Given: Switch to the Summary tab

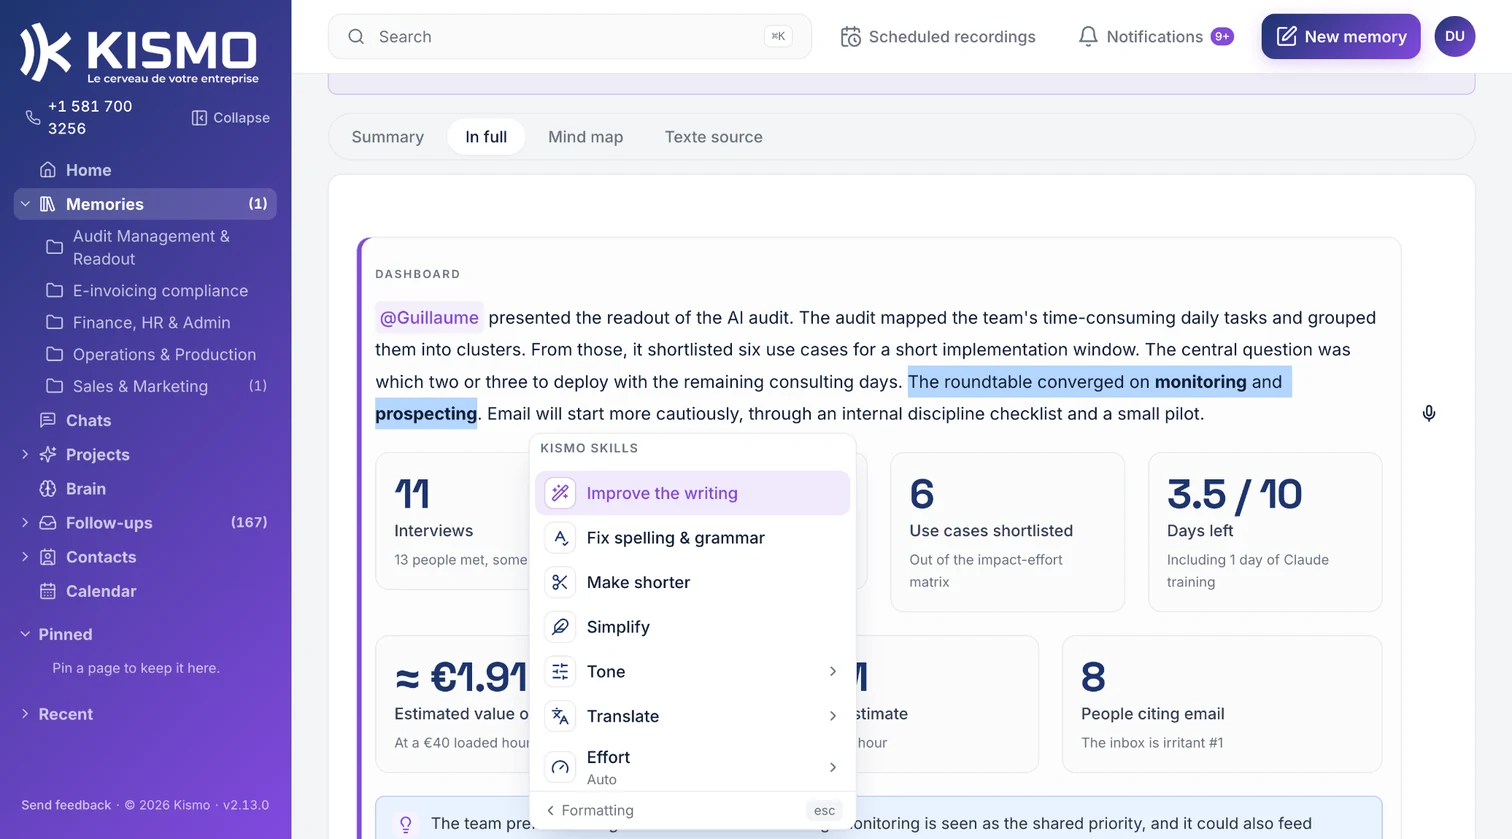Looking at the screenshot, I should pyautogui.click(x=388, y=137).
